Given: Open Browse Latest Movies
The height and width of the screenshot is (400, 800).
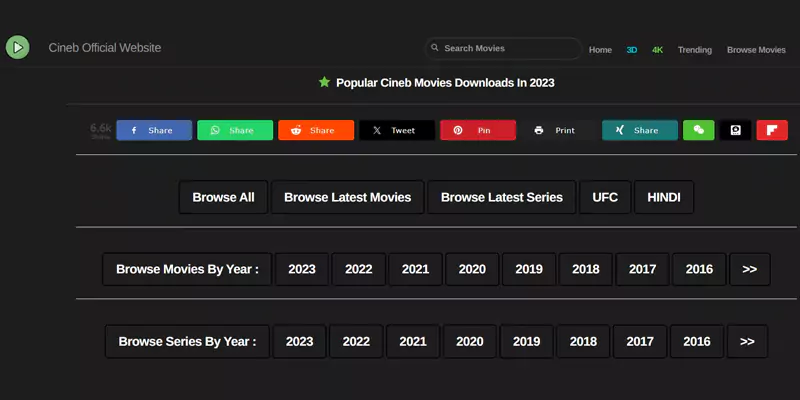Looking at the screenshot, I should tap(347, 197).
